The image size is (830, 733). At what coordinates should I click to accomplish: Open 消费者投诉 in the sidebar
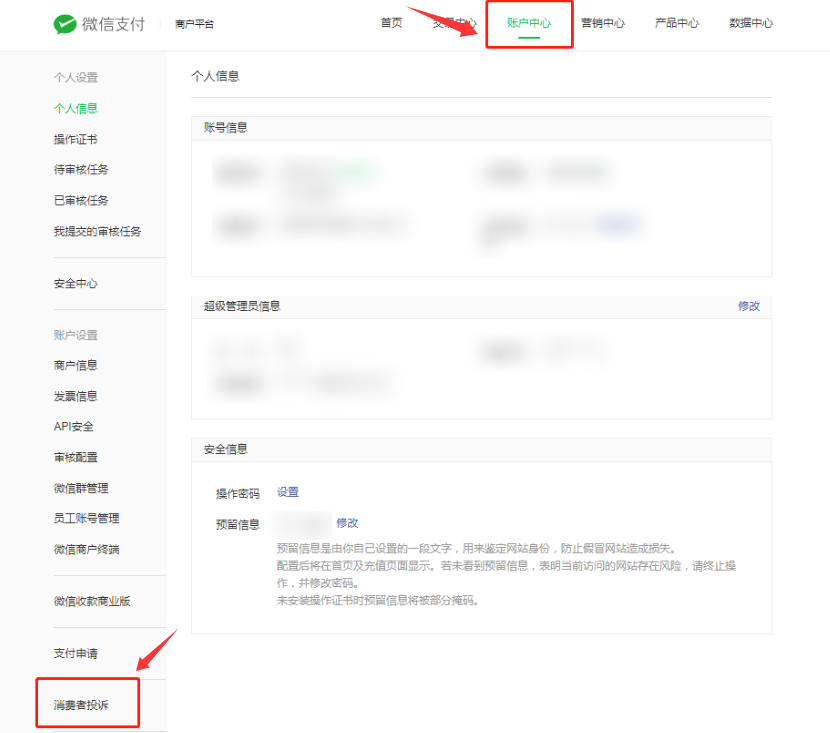click(x=81, y=705)
